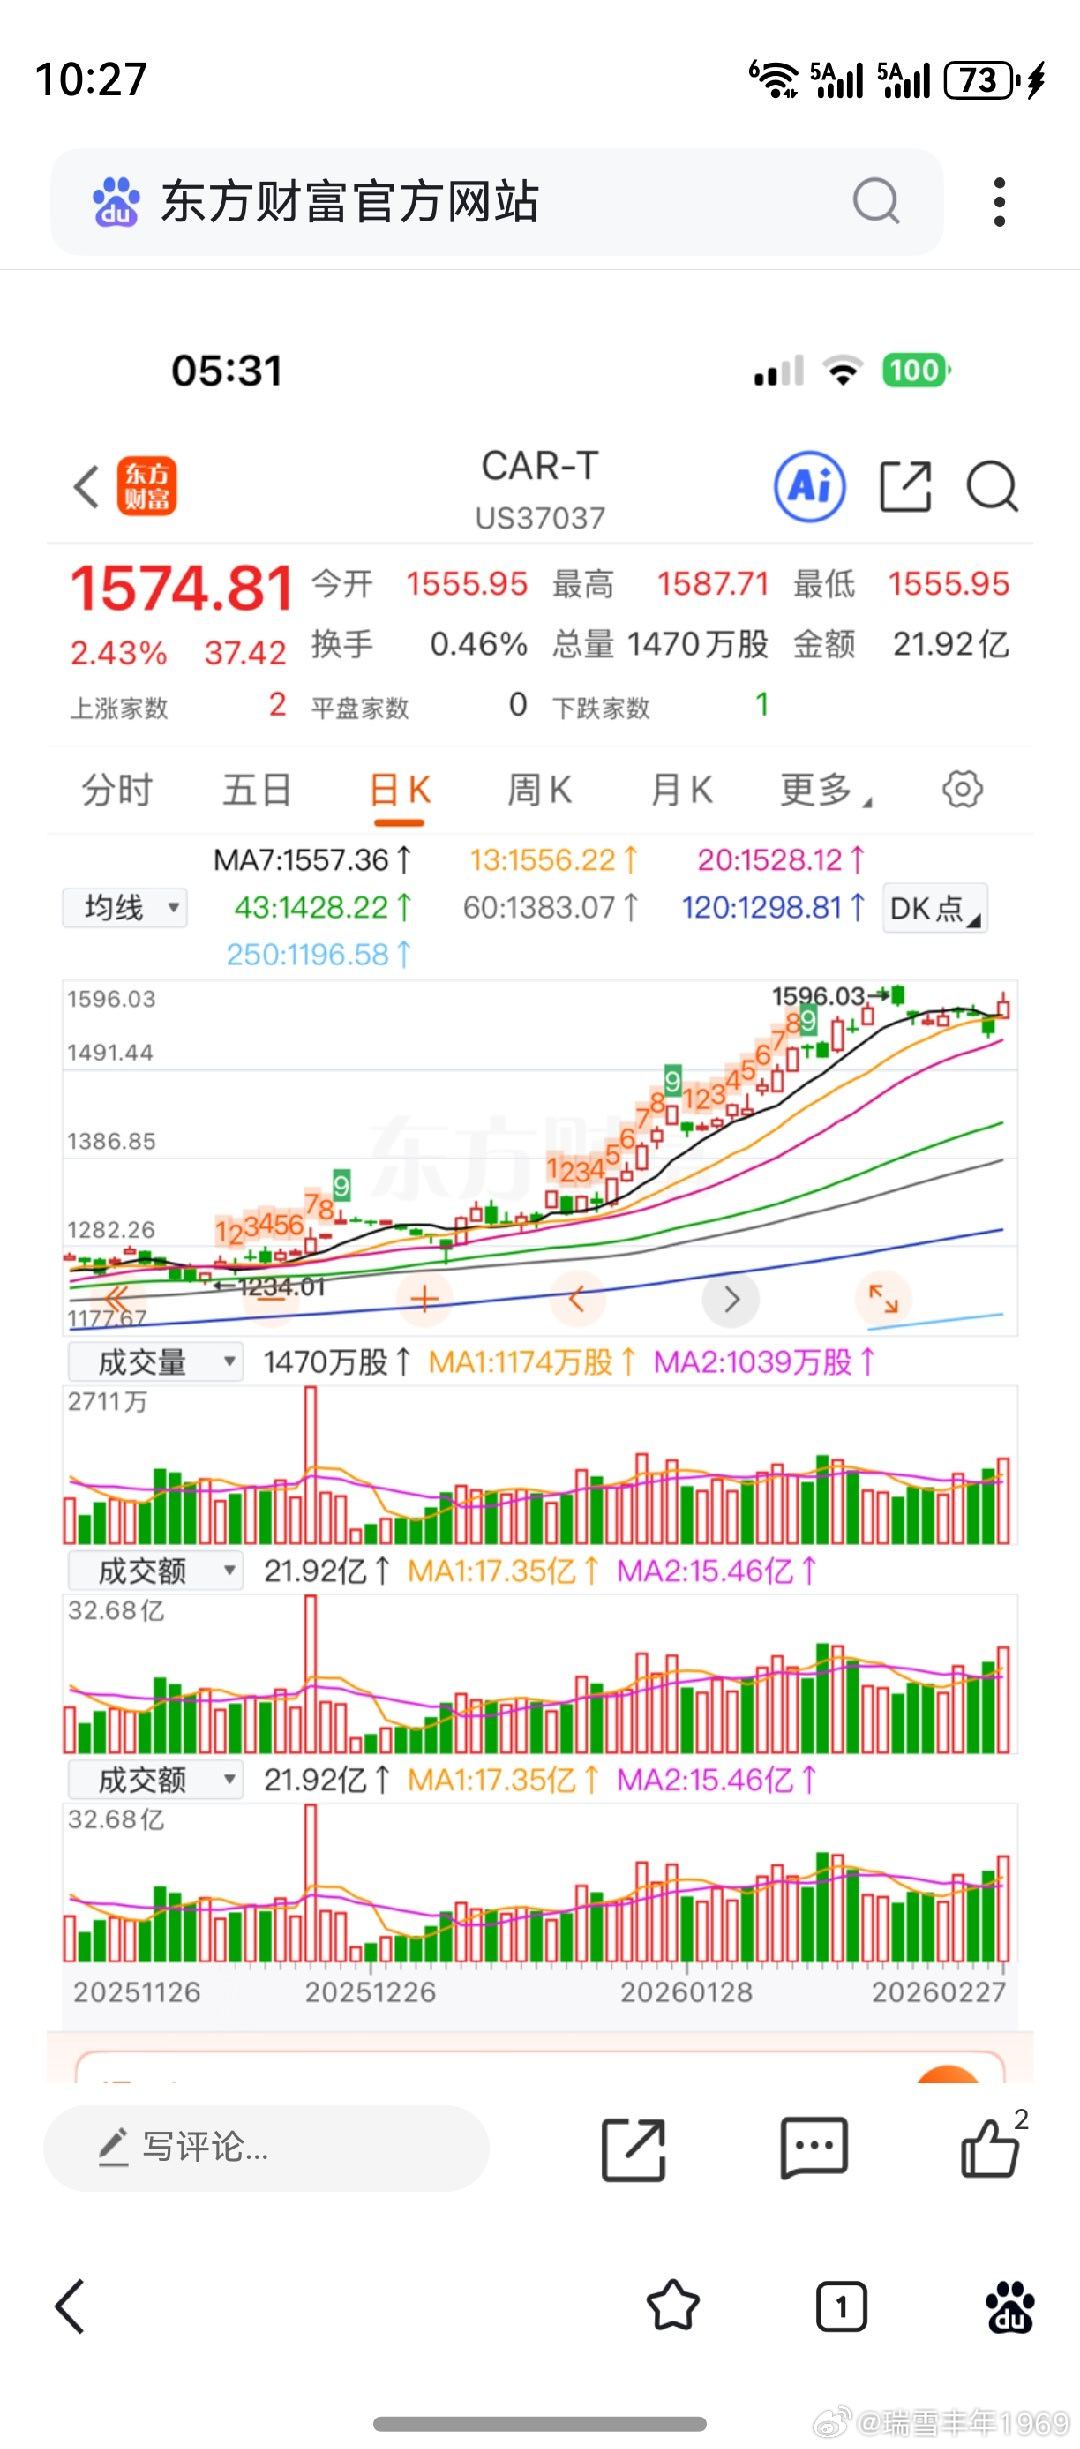Select the 日K tab
The width and height of the screenshot is (1080, 2449).
click(x=399, y=790)
